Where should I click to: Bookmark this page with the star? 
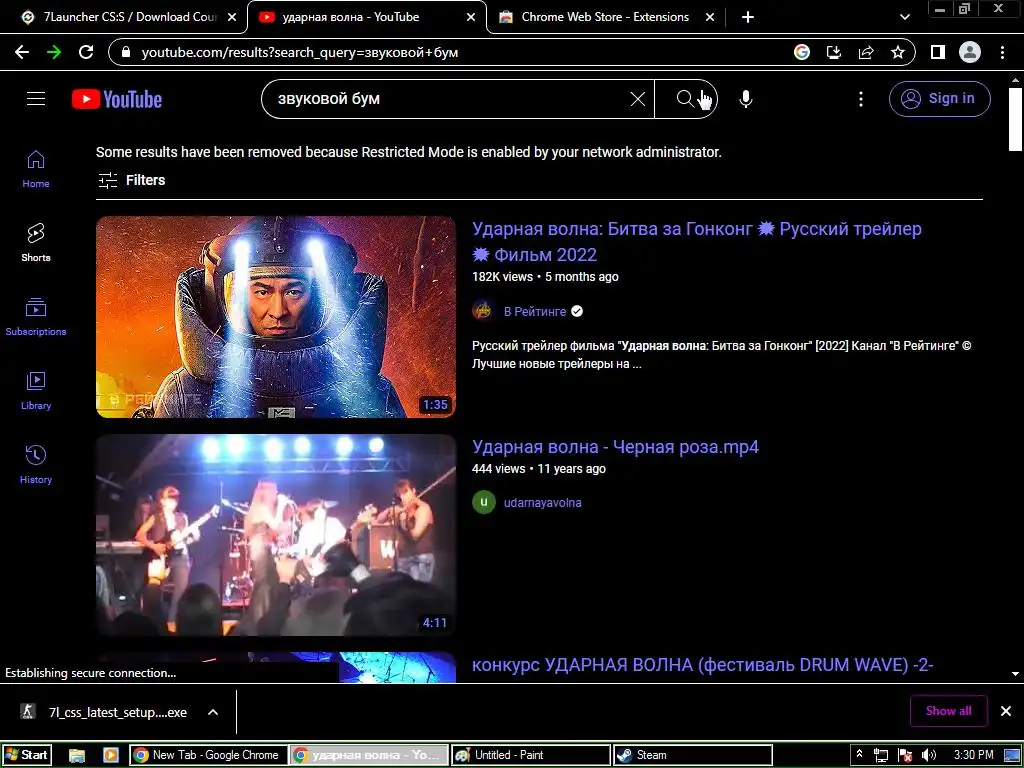click(898, 52)
